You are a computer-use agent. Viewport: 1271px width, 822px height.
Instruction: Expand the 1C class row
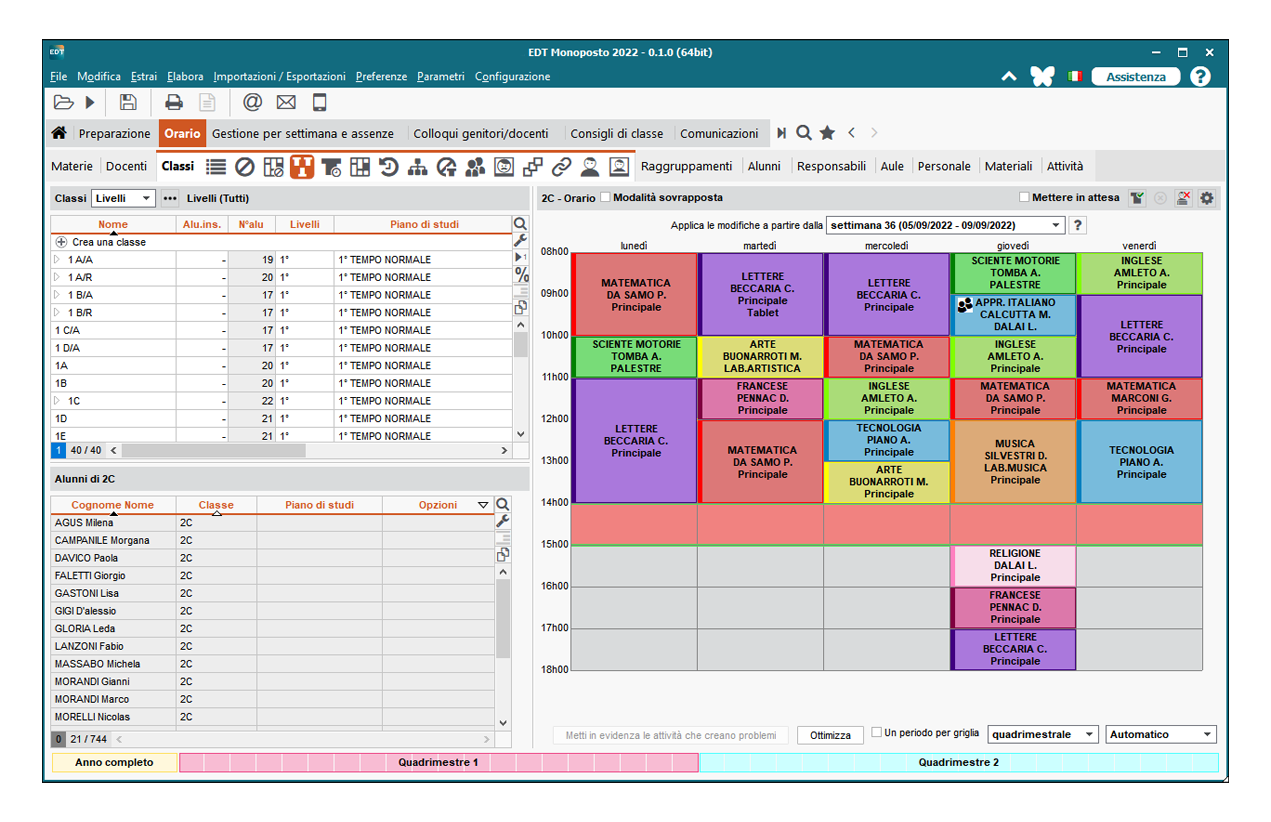click(x=58, y=401)
